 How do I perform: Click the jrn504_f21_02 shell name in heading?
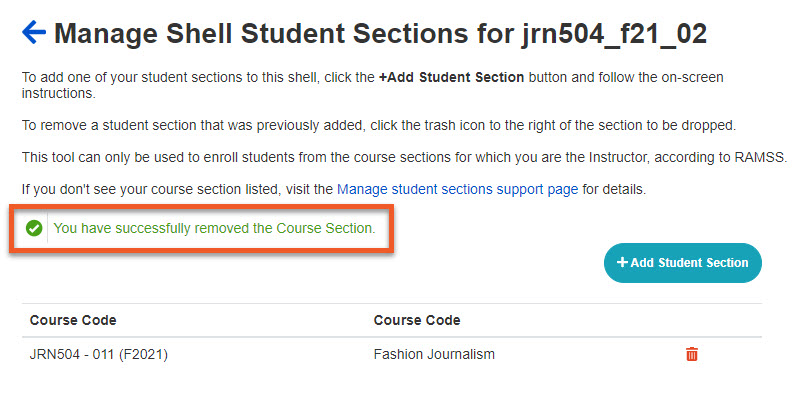[614, 34]
